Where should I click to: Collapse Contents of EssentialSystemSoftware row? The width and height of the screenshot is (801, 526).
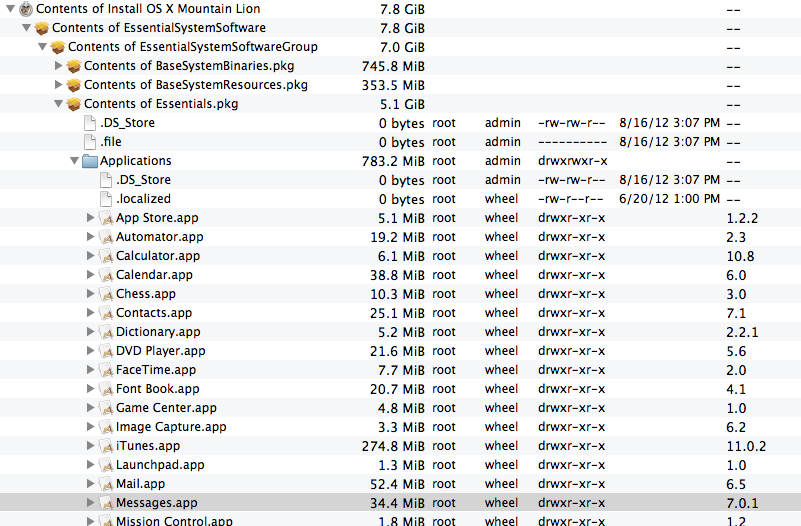26,28
